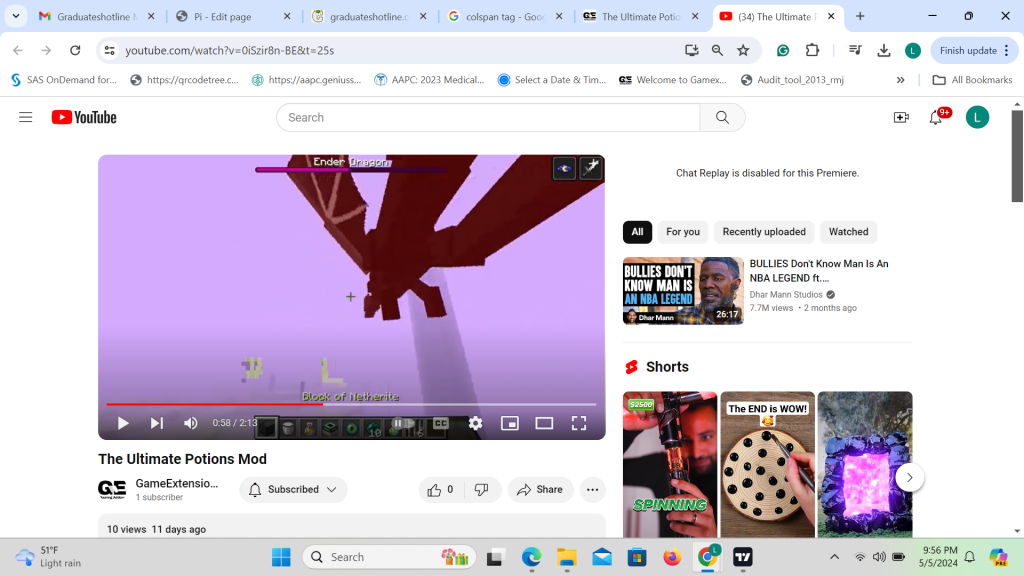Toggle closed captions CC on video
Viewport: 1024px width, 576px height.
click(x=440, y=423)
